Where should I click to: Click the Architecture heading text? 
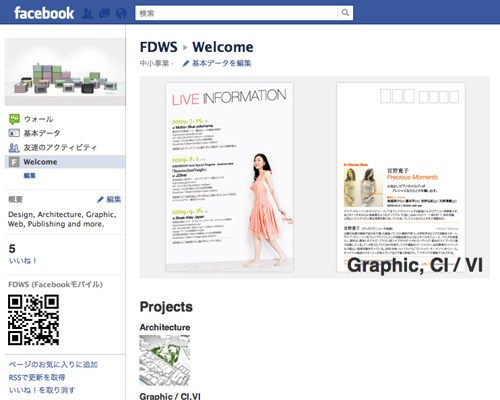(165, 327)
